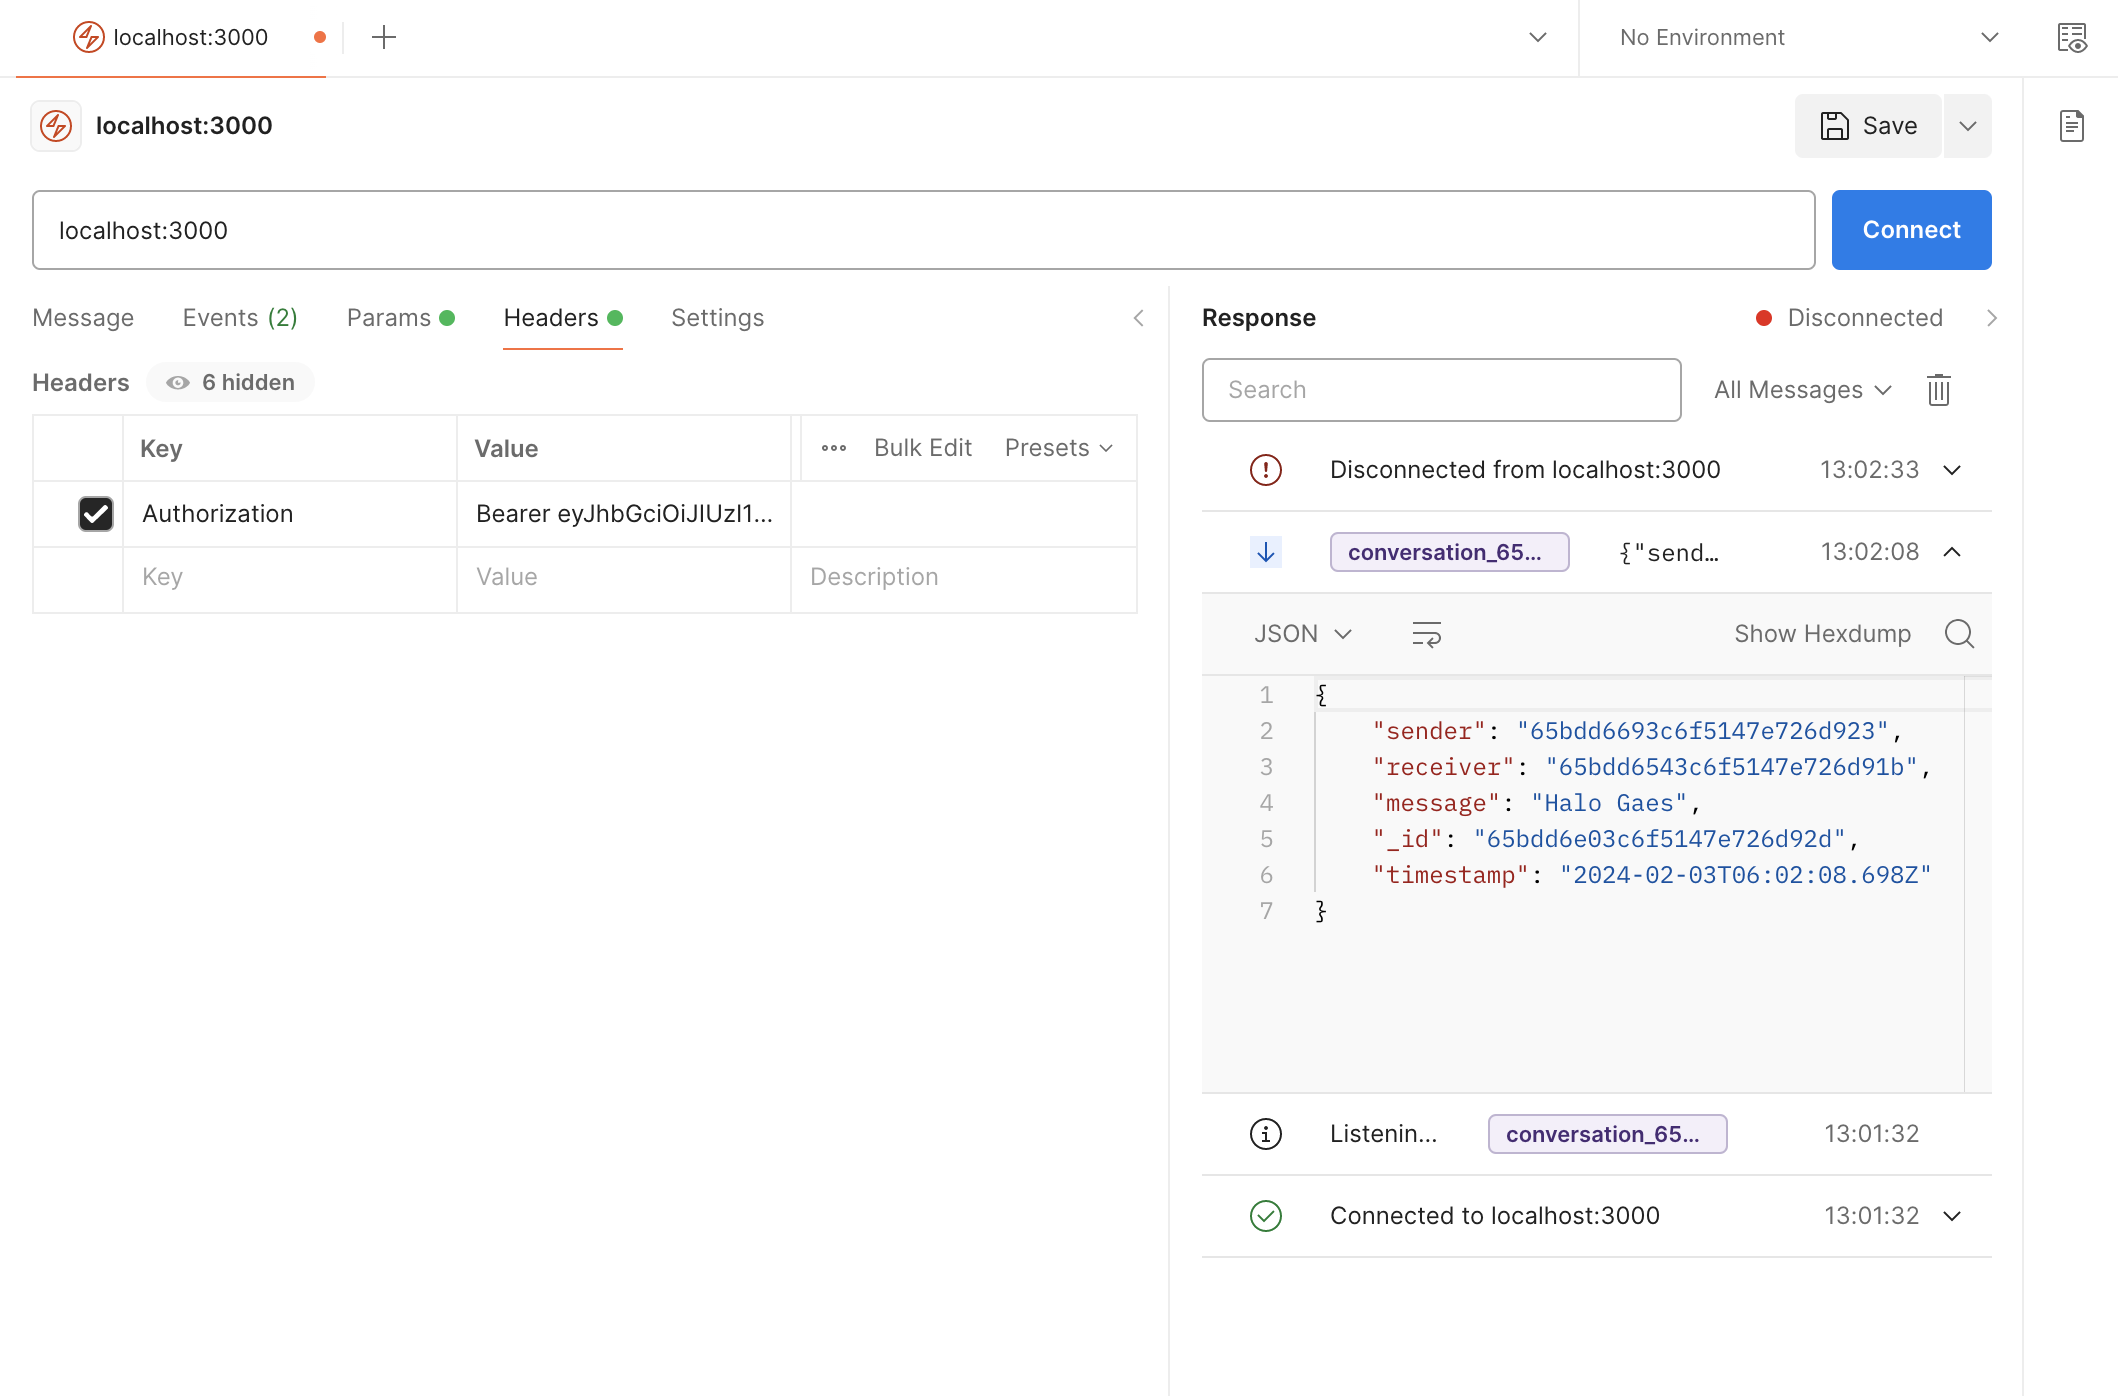2118x1396 pixels.
Task: Click the Show Hexdump link
Action: pyautogui.click(x=1822, y=634)
